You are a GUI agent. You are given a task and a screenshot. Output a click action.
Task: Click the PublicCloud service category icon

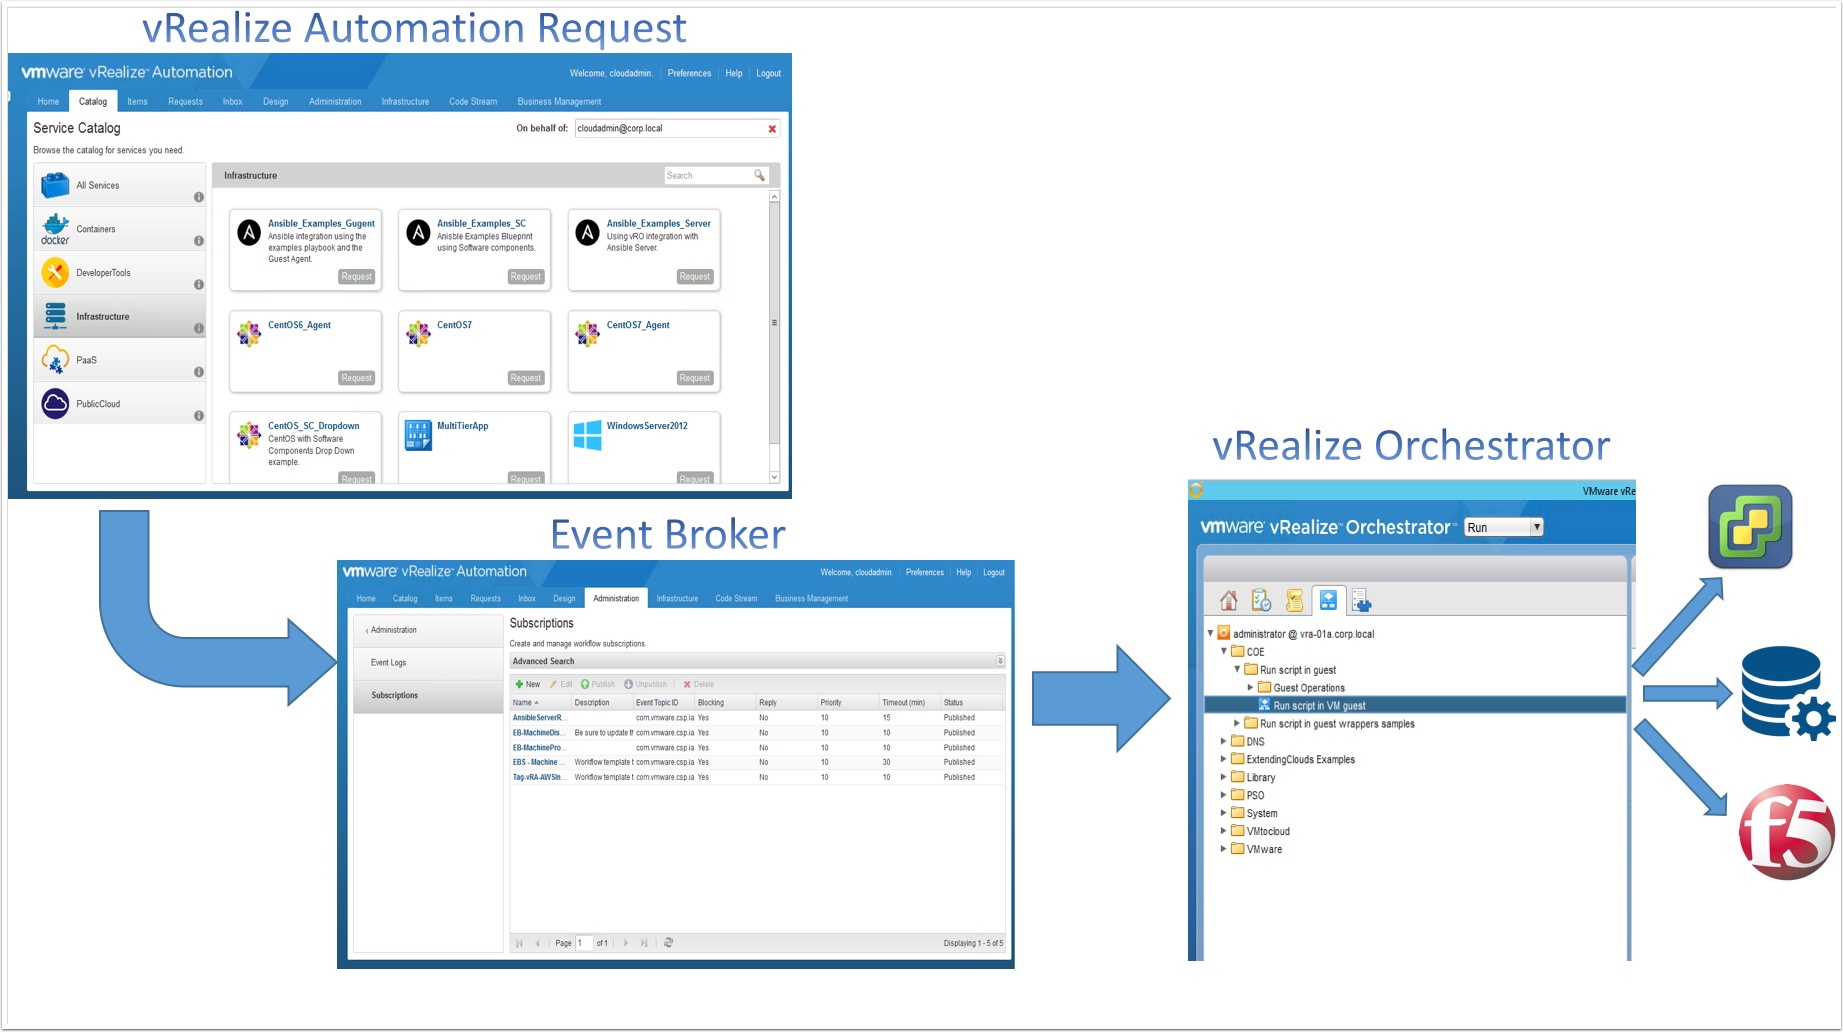tap(55, 404)
